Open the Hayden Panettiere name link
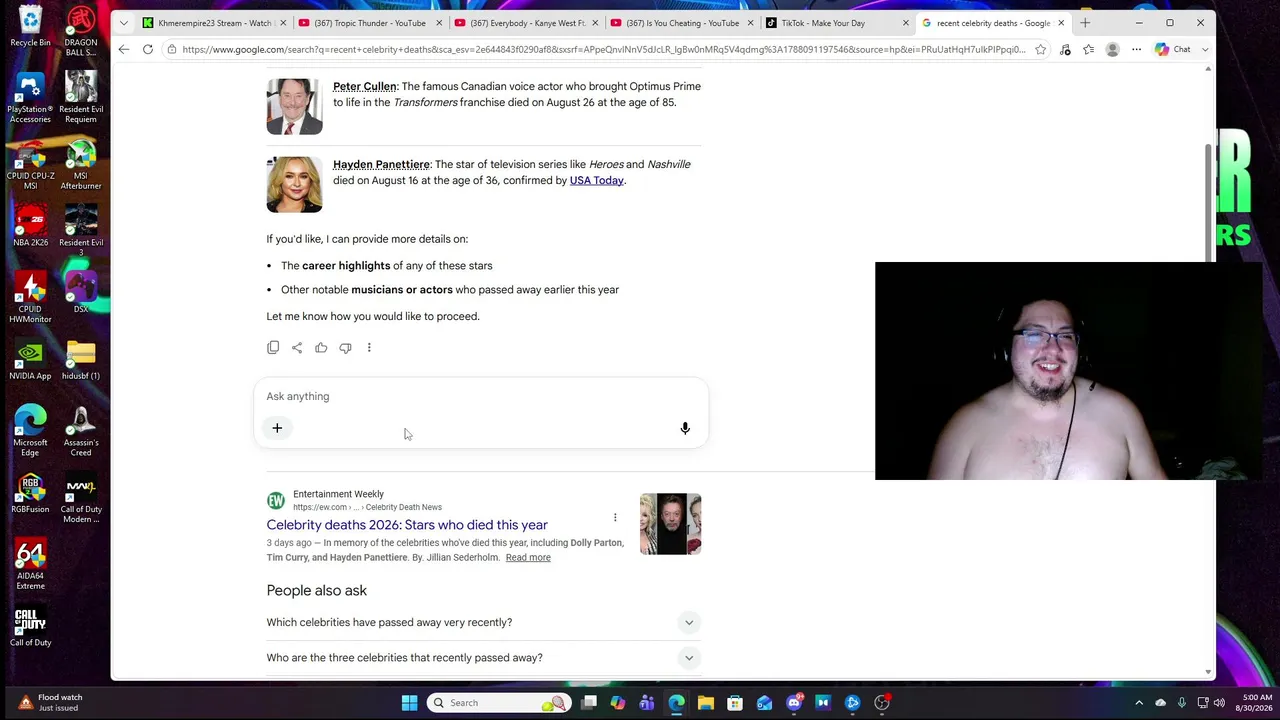The height and width of the screenshot is (720, 1280). tap(381, 165)
